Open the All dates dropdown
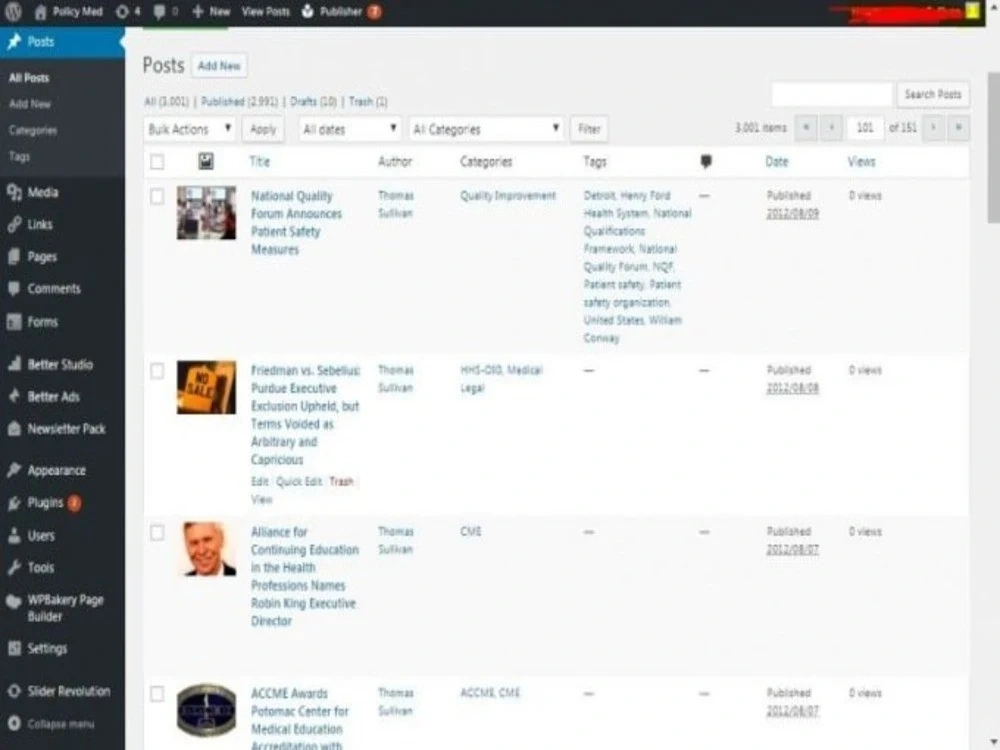The width and height of the screenshot is (1000, 750). pos(349,129)
